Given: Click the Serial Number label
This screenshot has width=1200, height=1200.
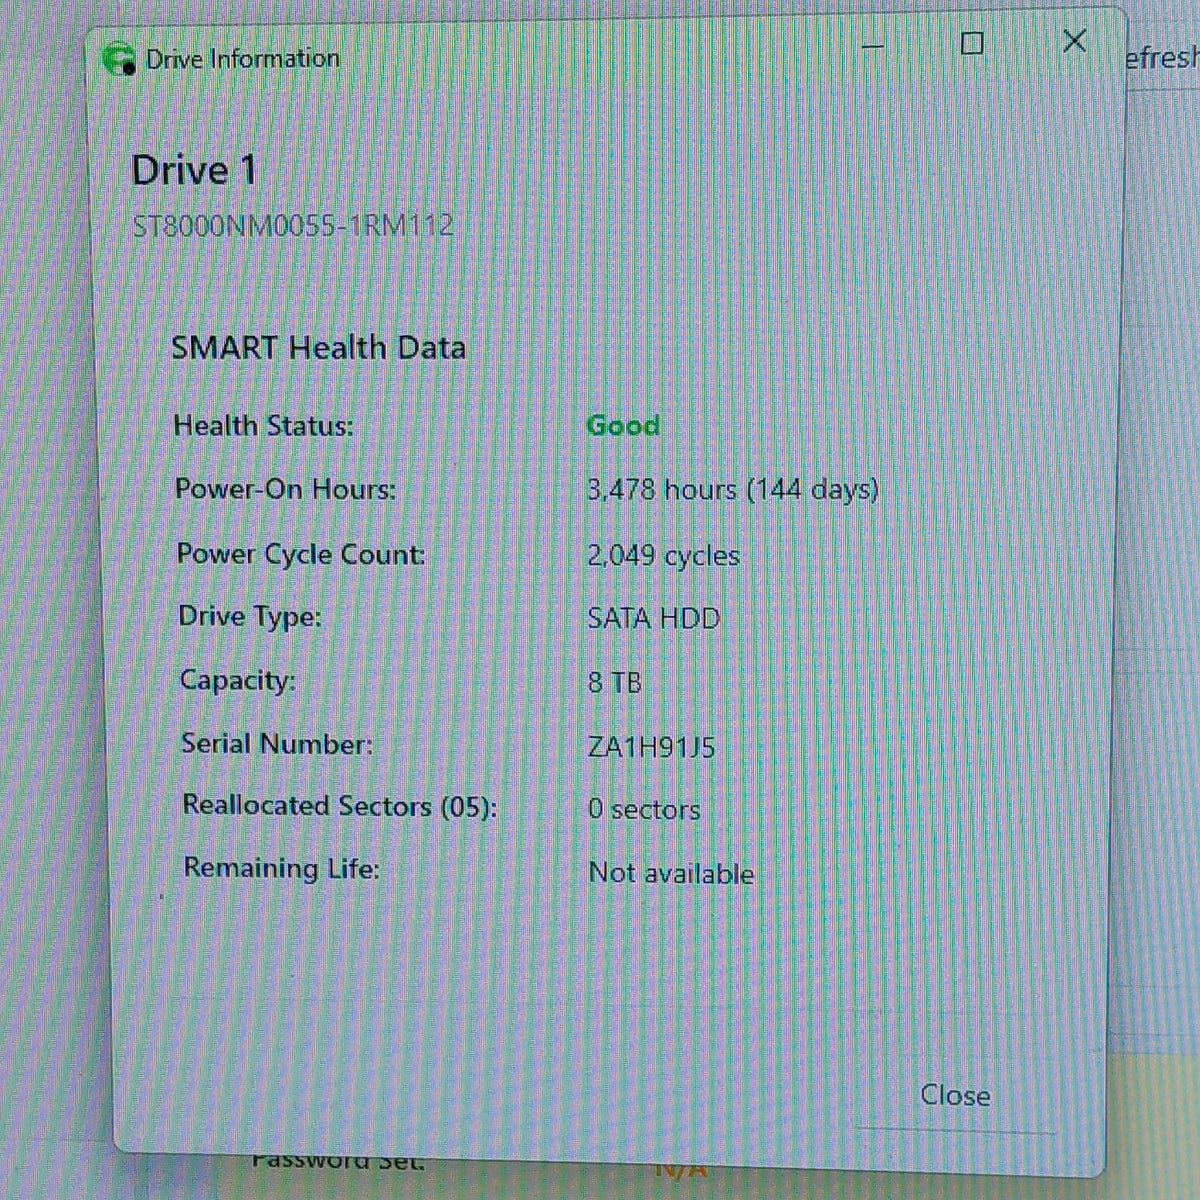Looking at the screenshot, I should [x=277, y=744].
